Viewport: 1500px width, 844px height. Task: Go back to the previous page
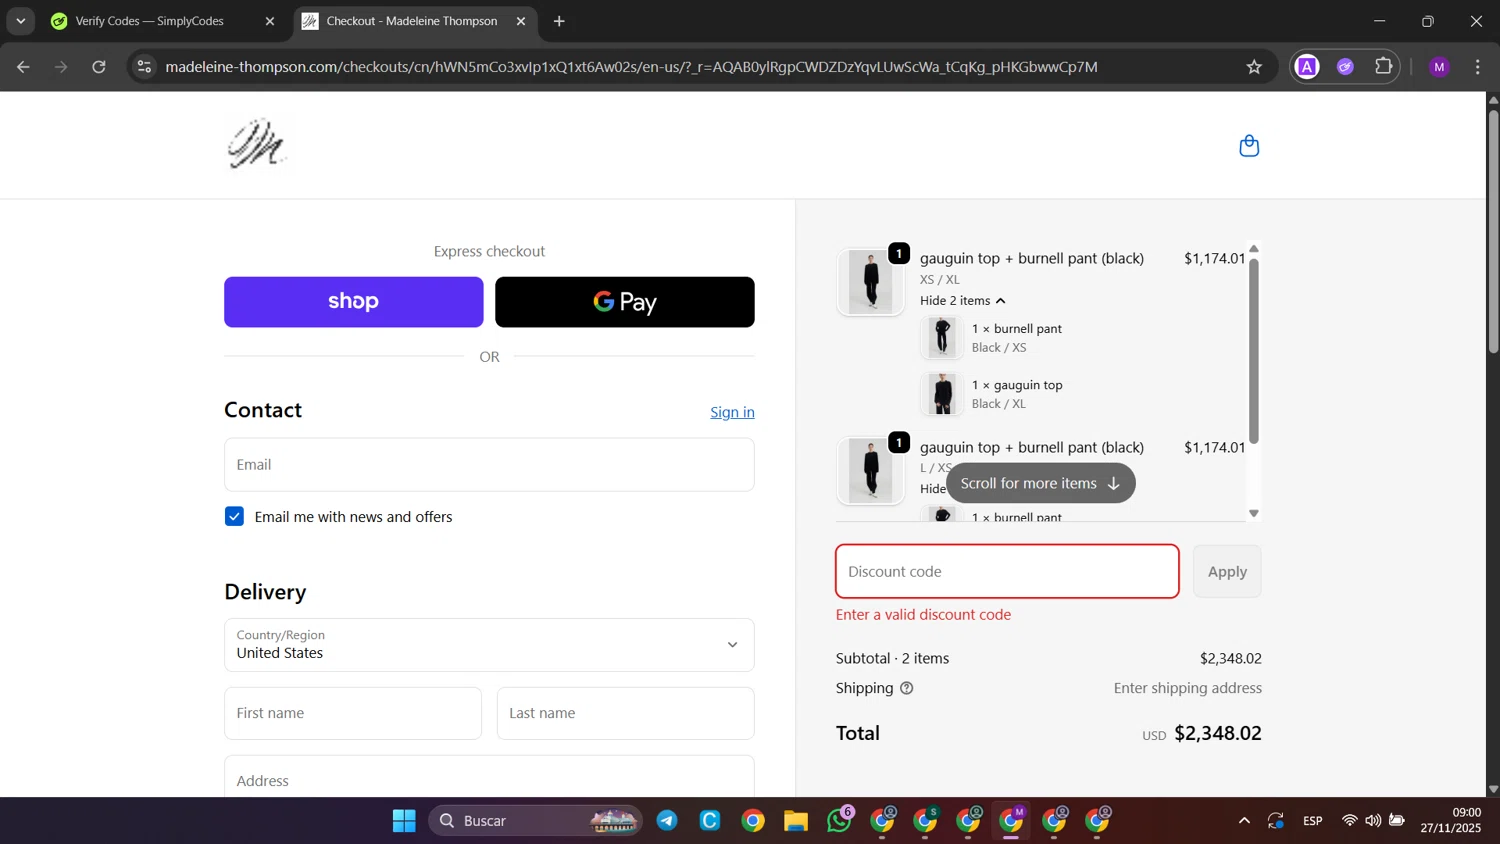point(23,67)
